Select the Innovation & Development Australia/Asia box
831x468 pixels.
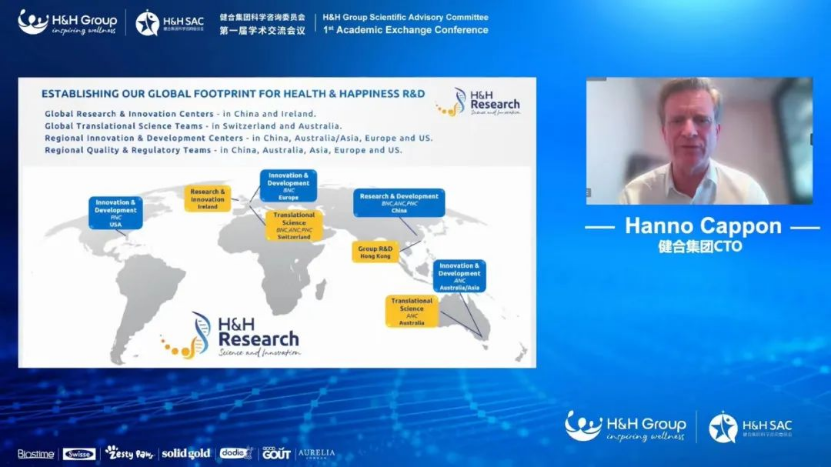coord(459,276)
